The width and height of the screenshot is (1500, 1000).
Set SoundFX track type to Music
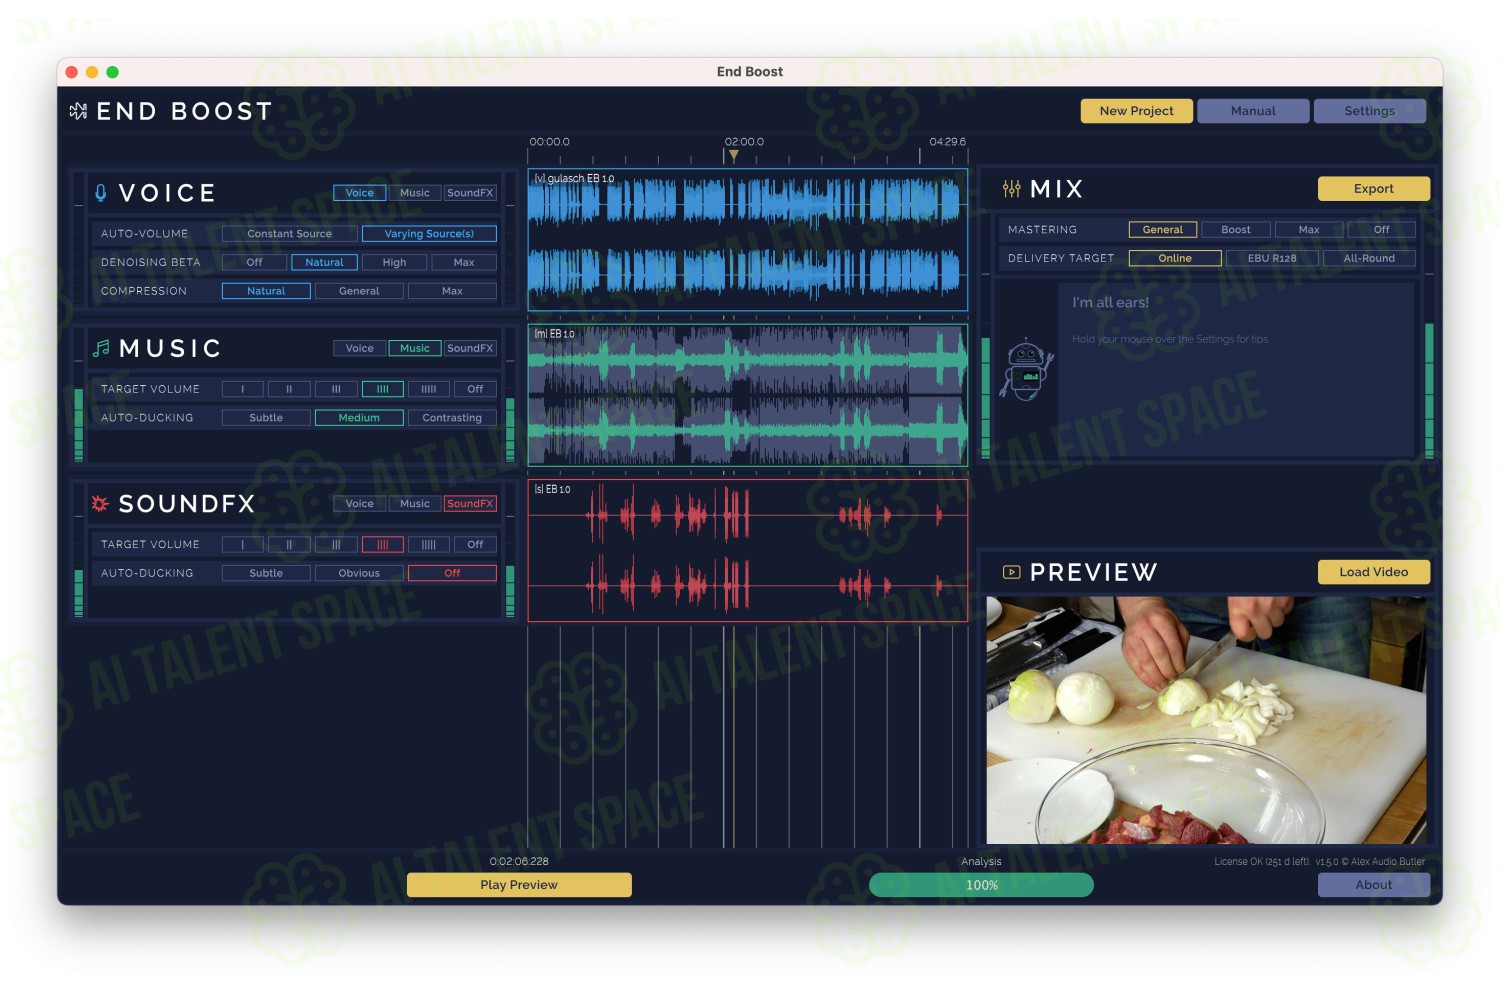[415, 504]
